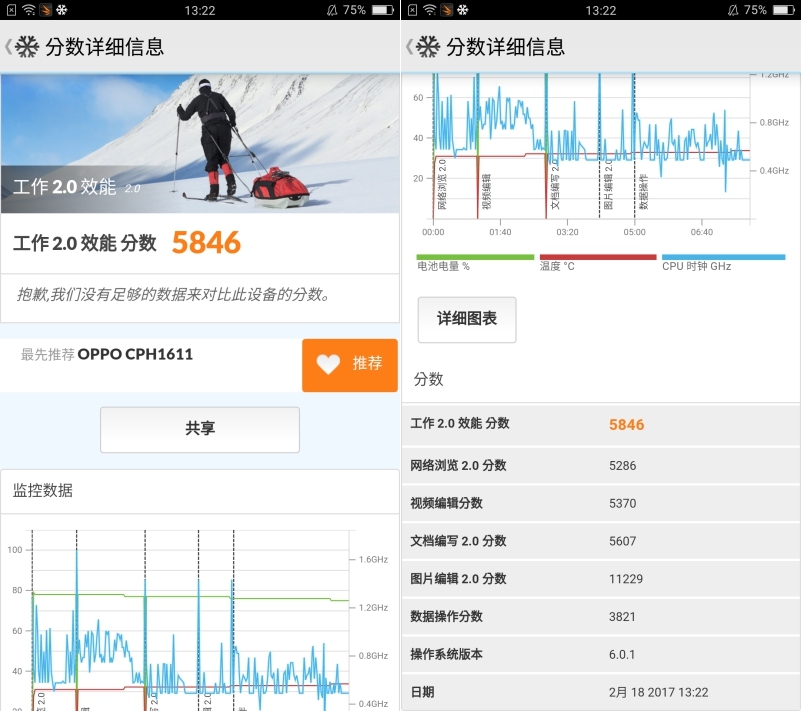
Task: Tap the 文档编写 2.0 分数 row
Action: point(601,541)
